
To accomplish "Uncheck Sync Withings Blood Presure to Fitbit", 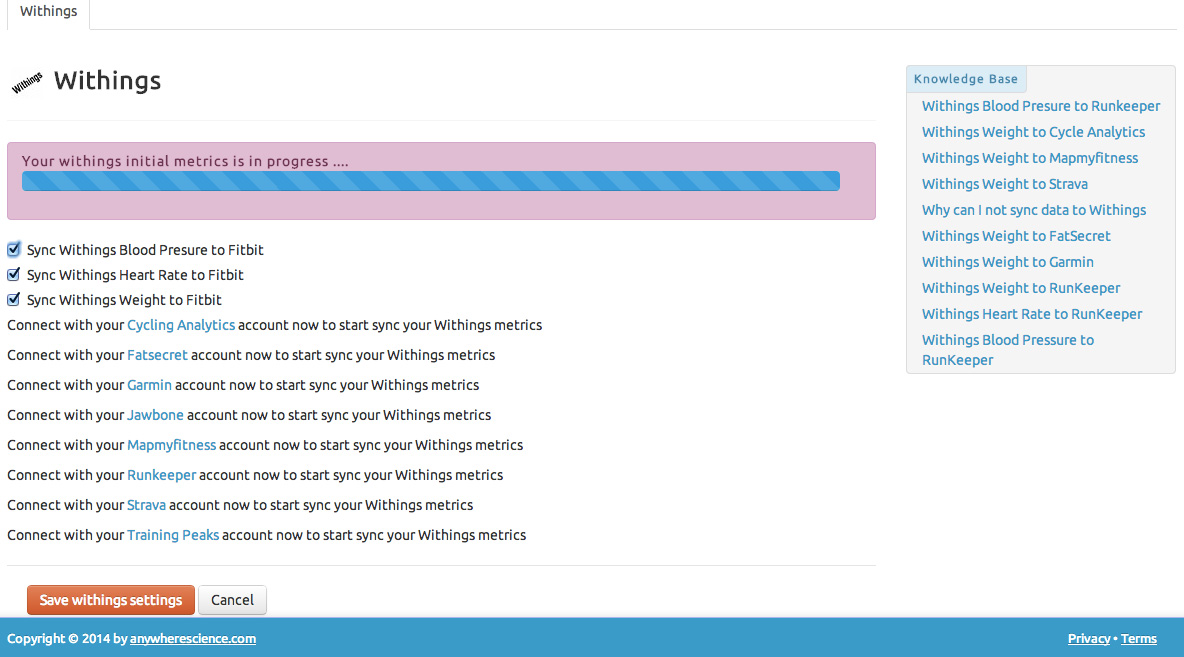I will (14, 249).
